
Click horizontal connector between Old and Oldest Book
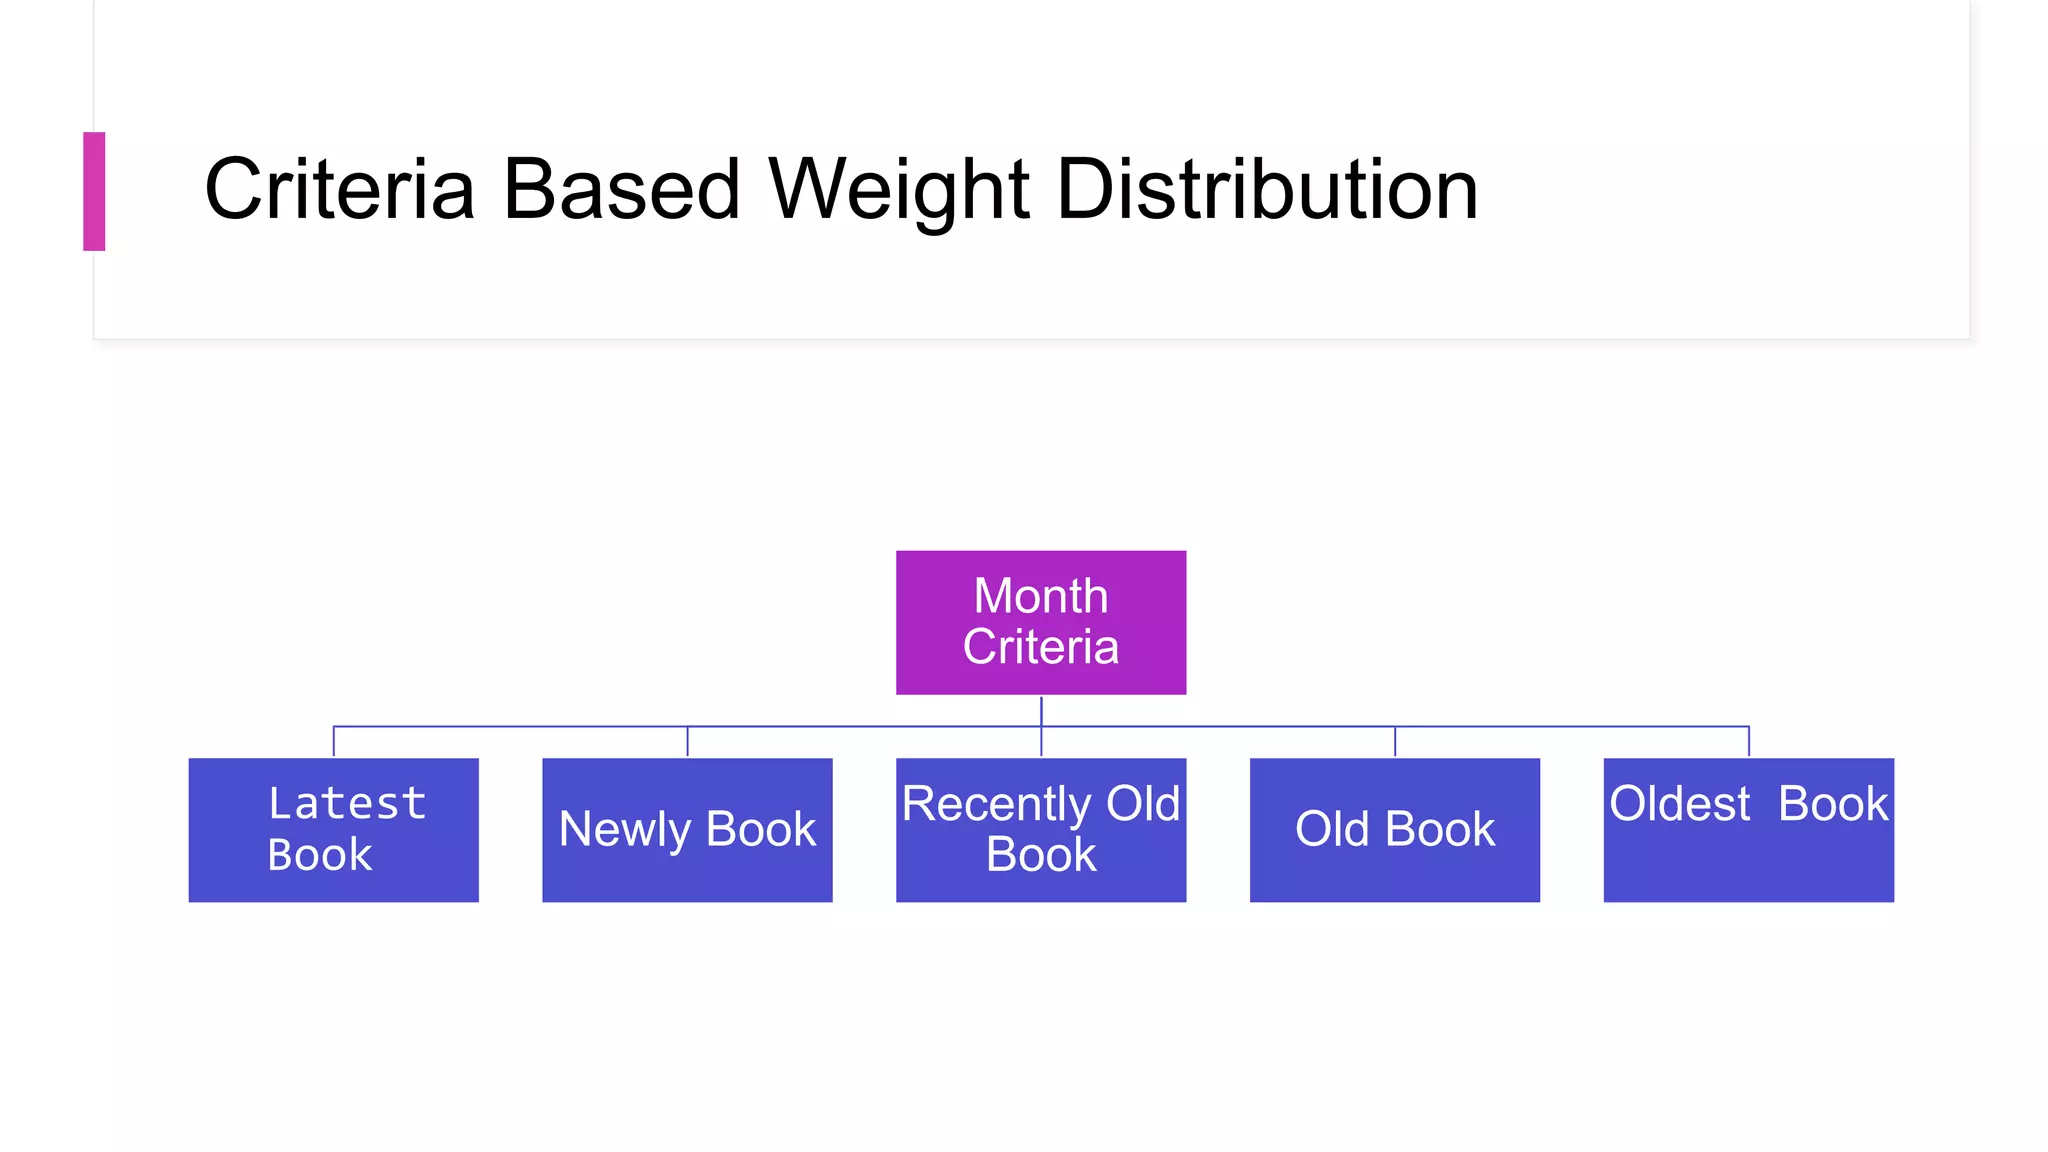(x=1572, y=726)
